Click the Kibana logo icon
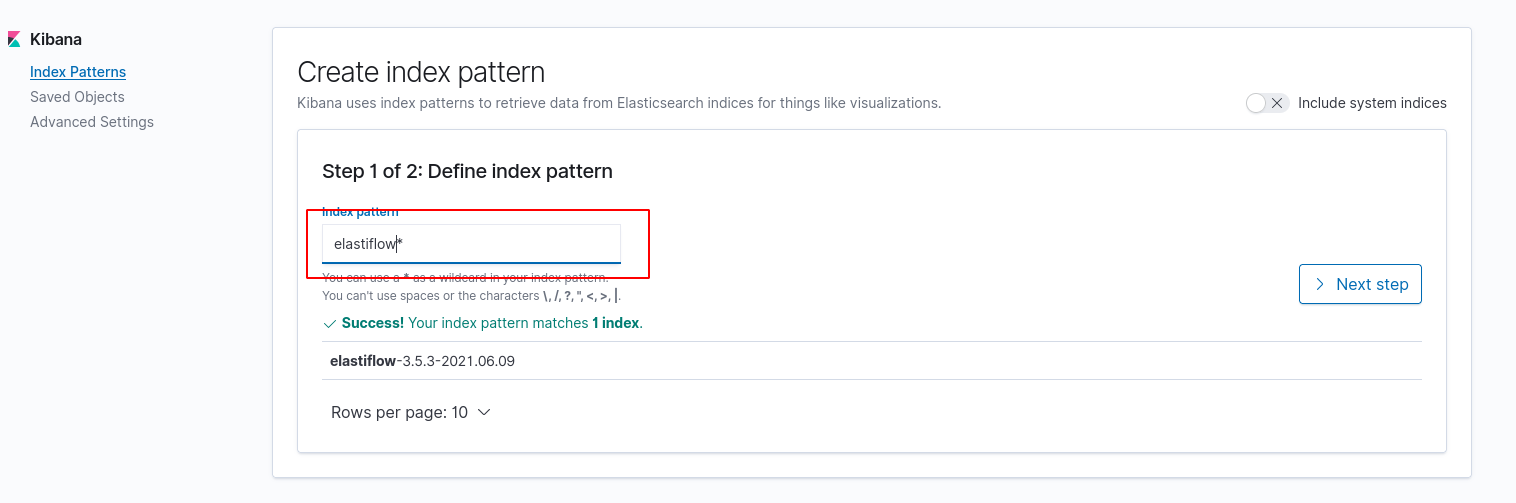Screen dimensions: 1516x503 point(14,40)
